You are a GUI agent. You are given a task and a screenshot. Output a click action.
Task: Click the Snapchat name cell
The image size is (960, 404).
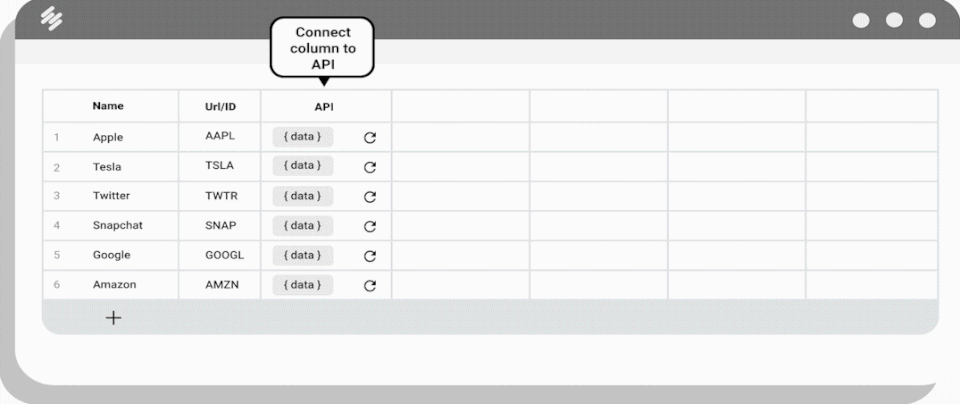point(117,226)
